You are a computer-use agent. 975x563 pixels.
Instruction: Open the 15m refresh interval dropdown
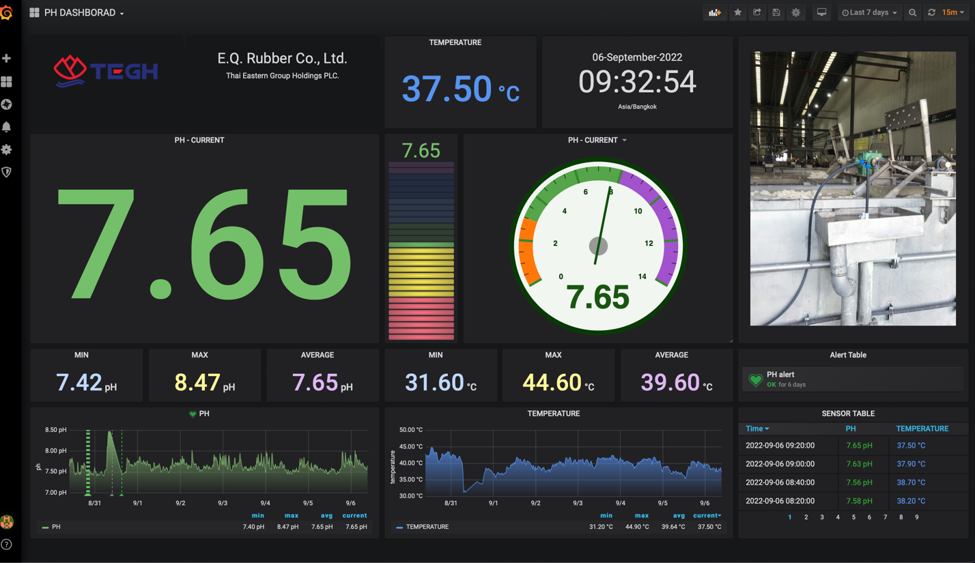[953, 13]
